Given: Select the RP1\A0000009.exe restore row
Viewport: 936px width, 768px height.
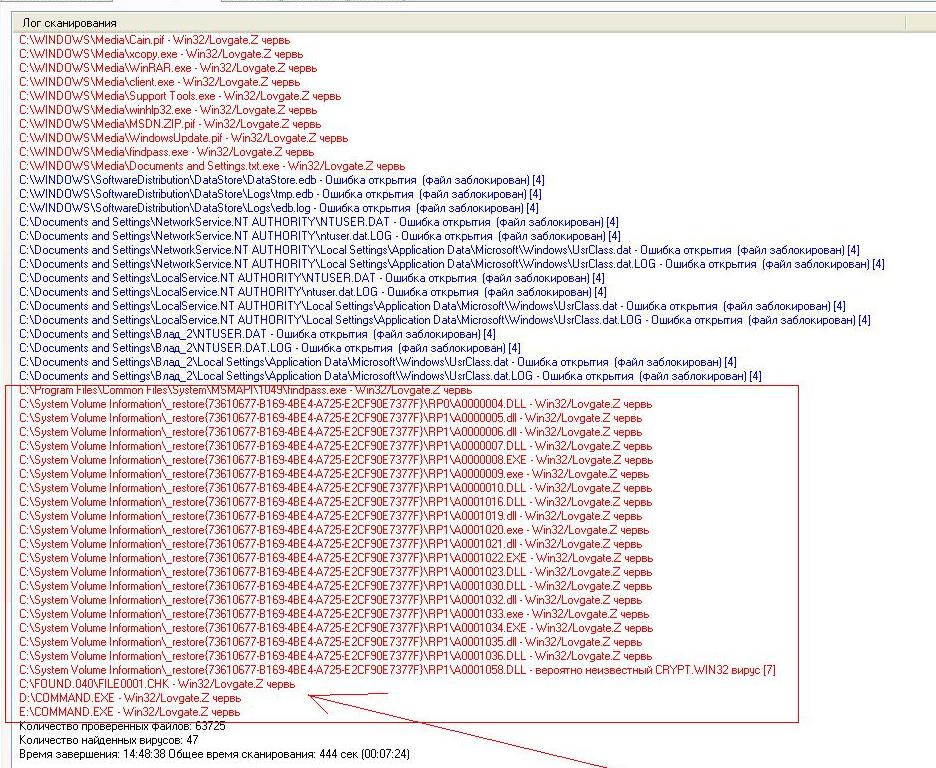Looking at the screenshot, I should pyautogui.click(x=334, y=475).
